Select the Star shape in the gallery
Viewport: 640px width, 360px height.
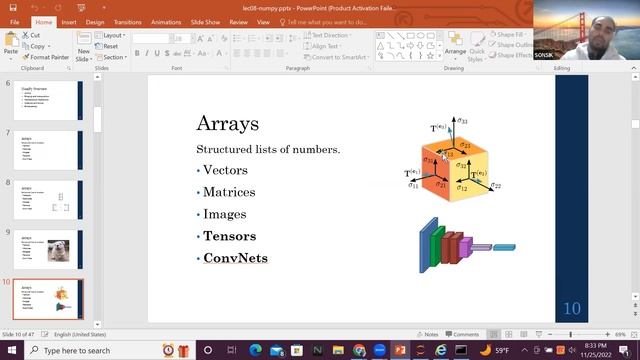pyautogui.click(x=430, y=56)
